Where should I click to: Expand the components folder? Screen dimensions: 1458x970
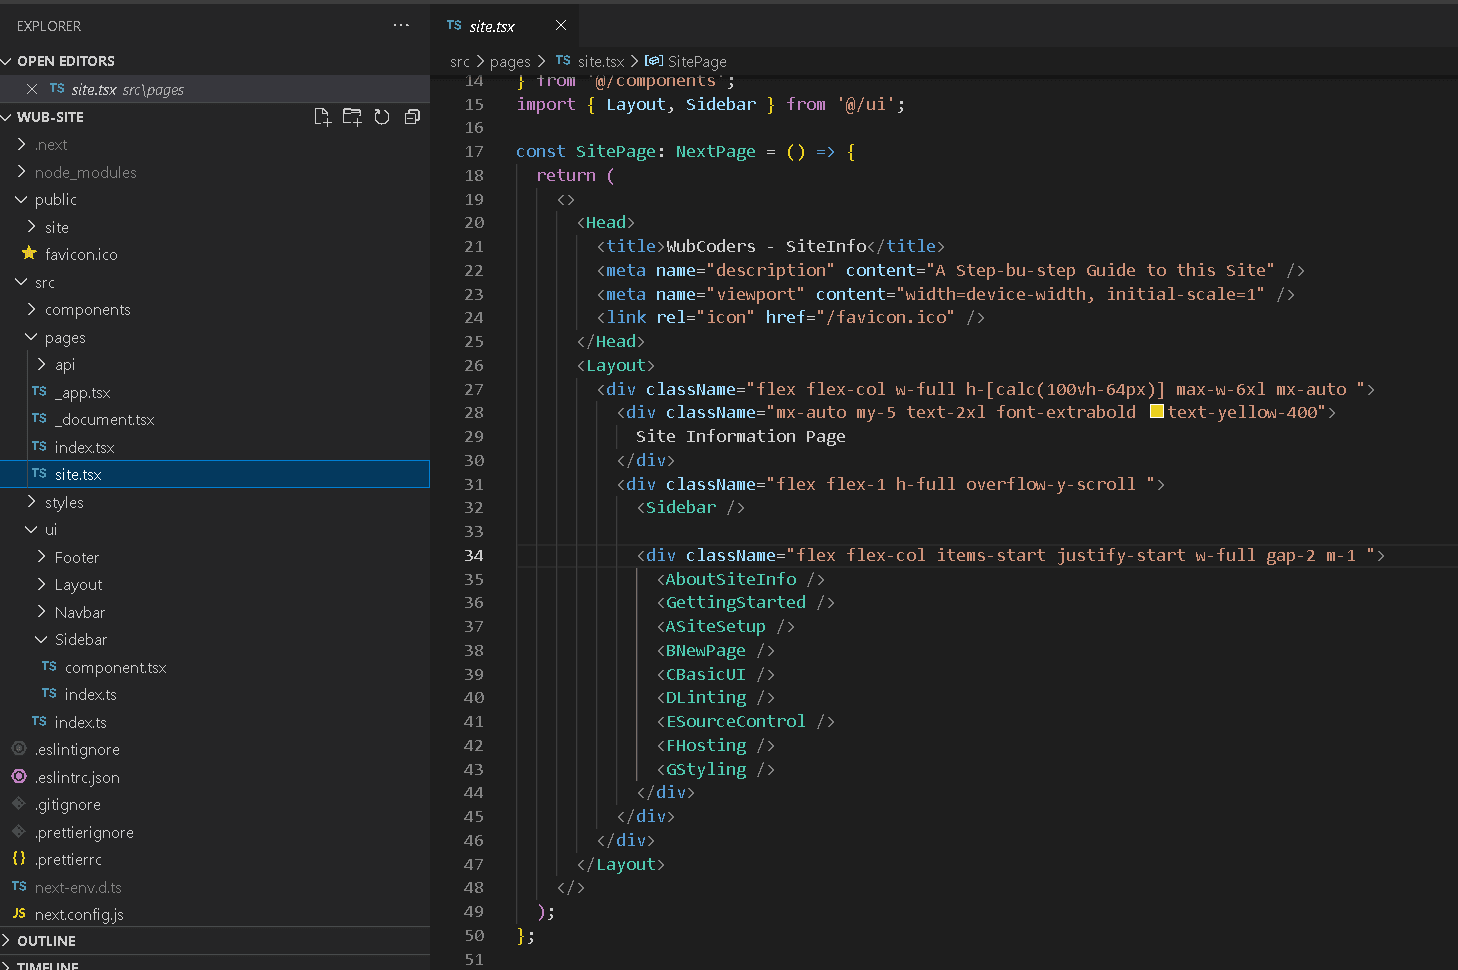tap(87, 310)
